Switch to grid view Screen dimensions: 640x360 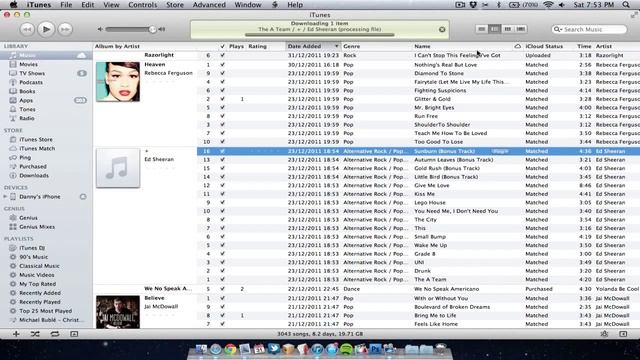pyautogui.click(x=508, y=29)
